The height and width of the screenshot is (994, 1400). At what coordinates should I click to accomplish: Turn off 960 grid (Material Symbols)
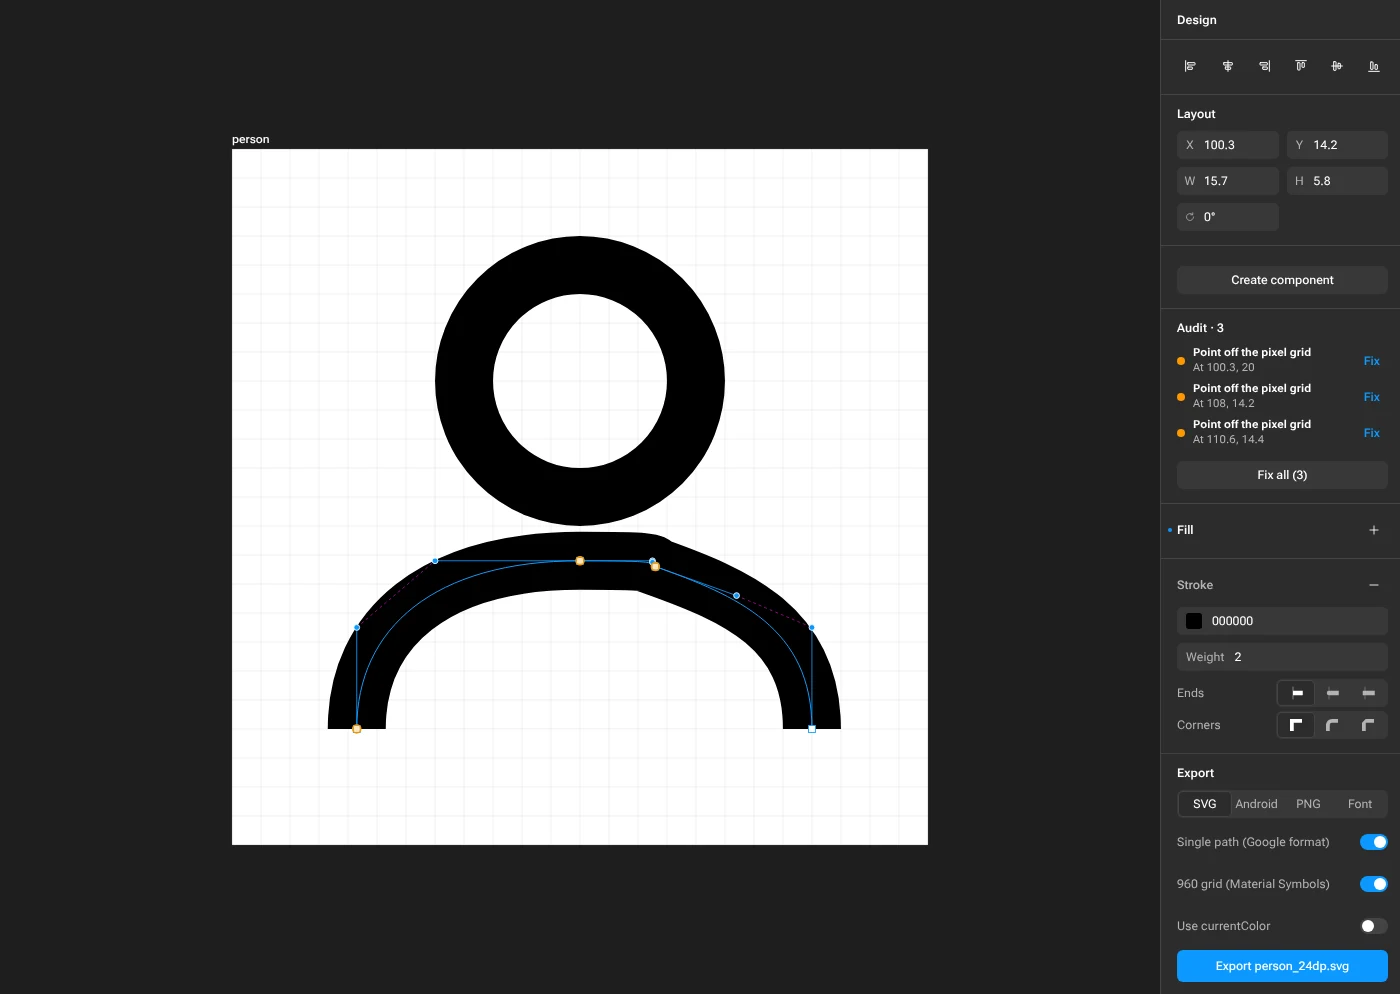pos(1374,884)
